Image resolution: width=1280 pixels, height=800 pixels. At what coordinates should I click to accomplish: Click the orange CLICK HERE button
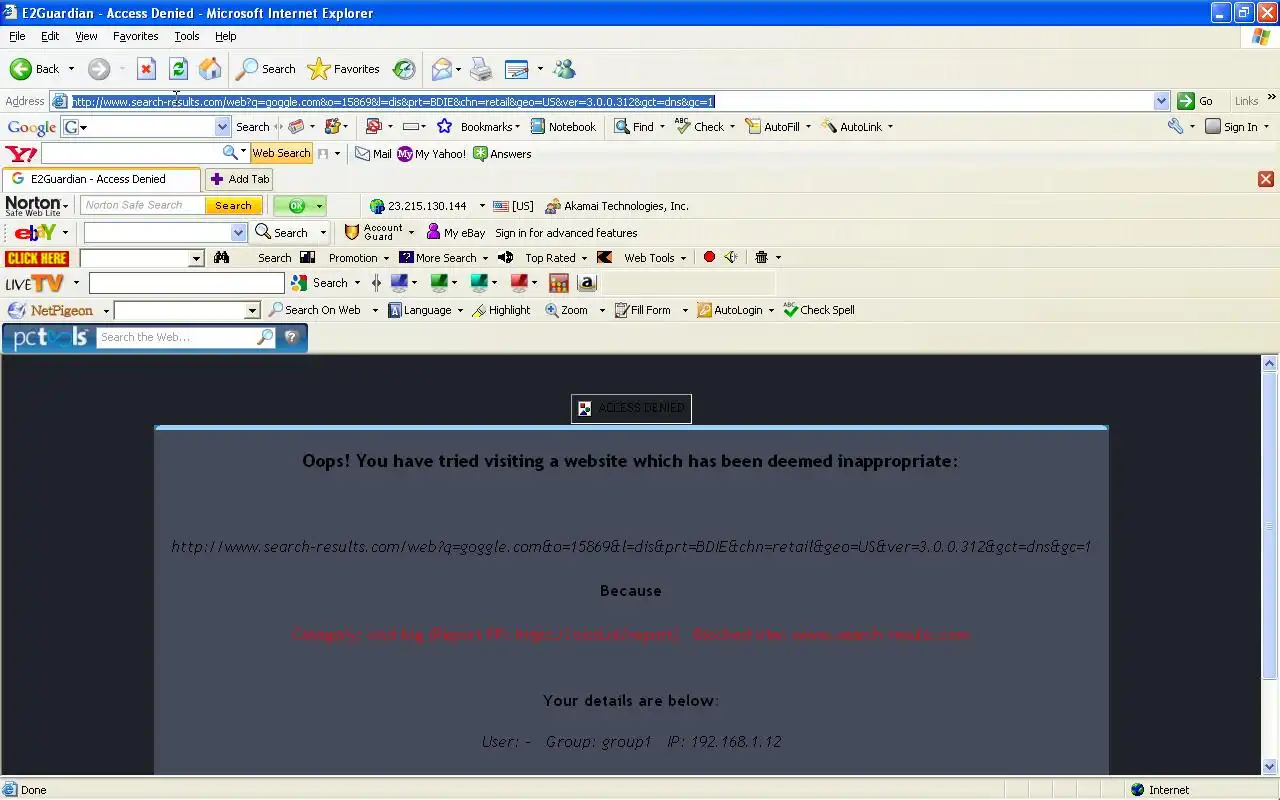click(x=37, y=258)
